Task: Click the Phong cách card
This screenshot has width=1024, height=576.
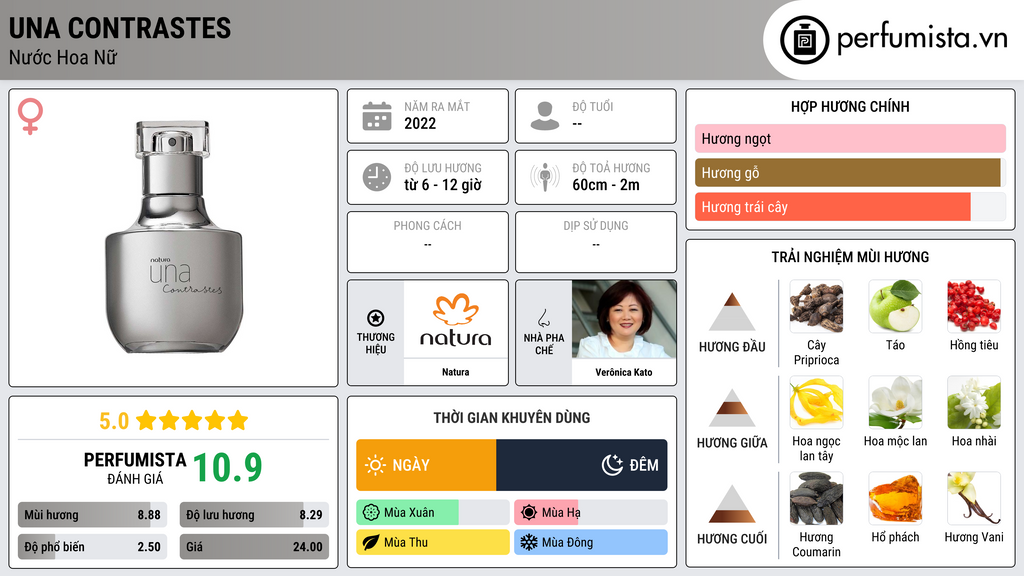Action: pyautogui.click(x=428, y=242)
